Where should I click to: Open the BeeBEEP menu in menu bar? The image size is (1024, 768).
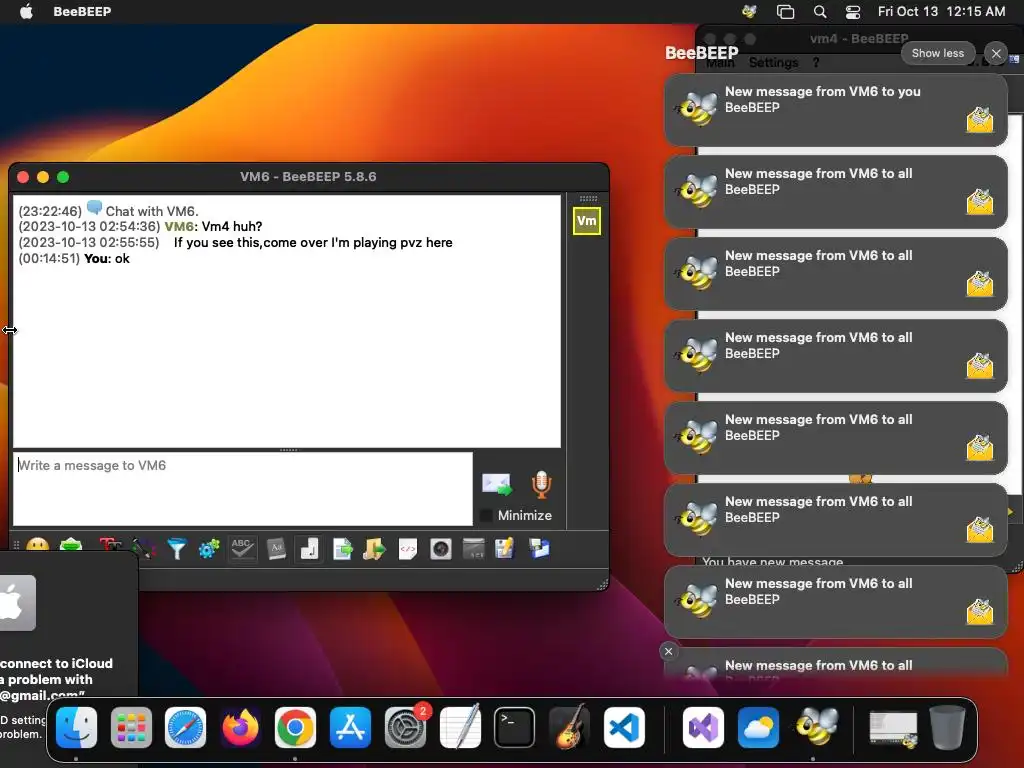pyautogui.click(x=82, y=11)
